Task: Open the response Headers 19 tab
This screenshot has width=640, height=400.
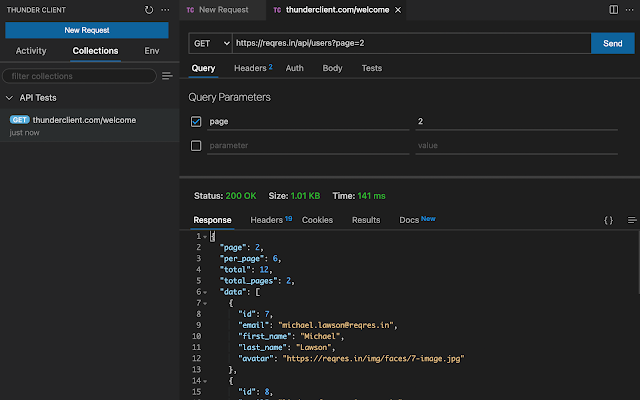Action: click(x=271, y=220)
